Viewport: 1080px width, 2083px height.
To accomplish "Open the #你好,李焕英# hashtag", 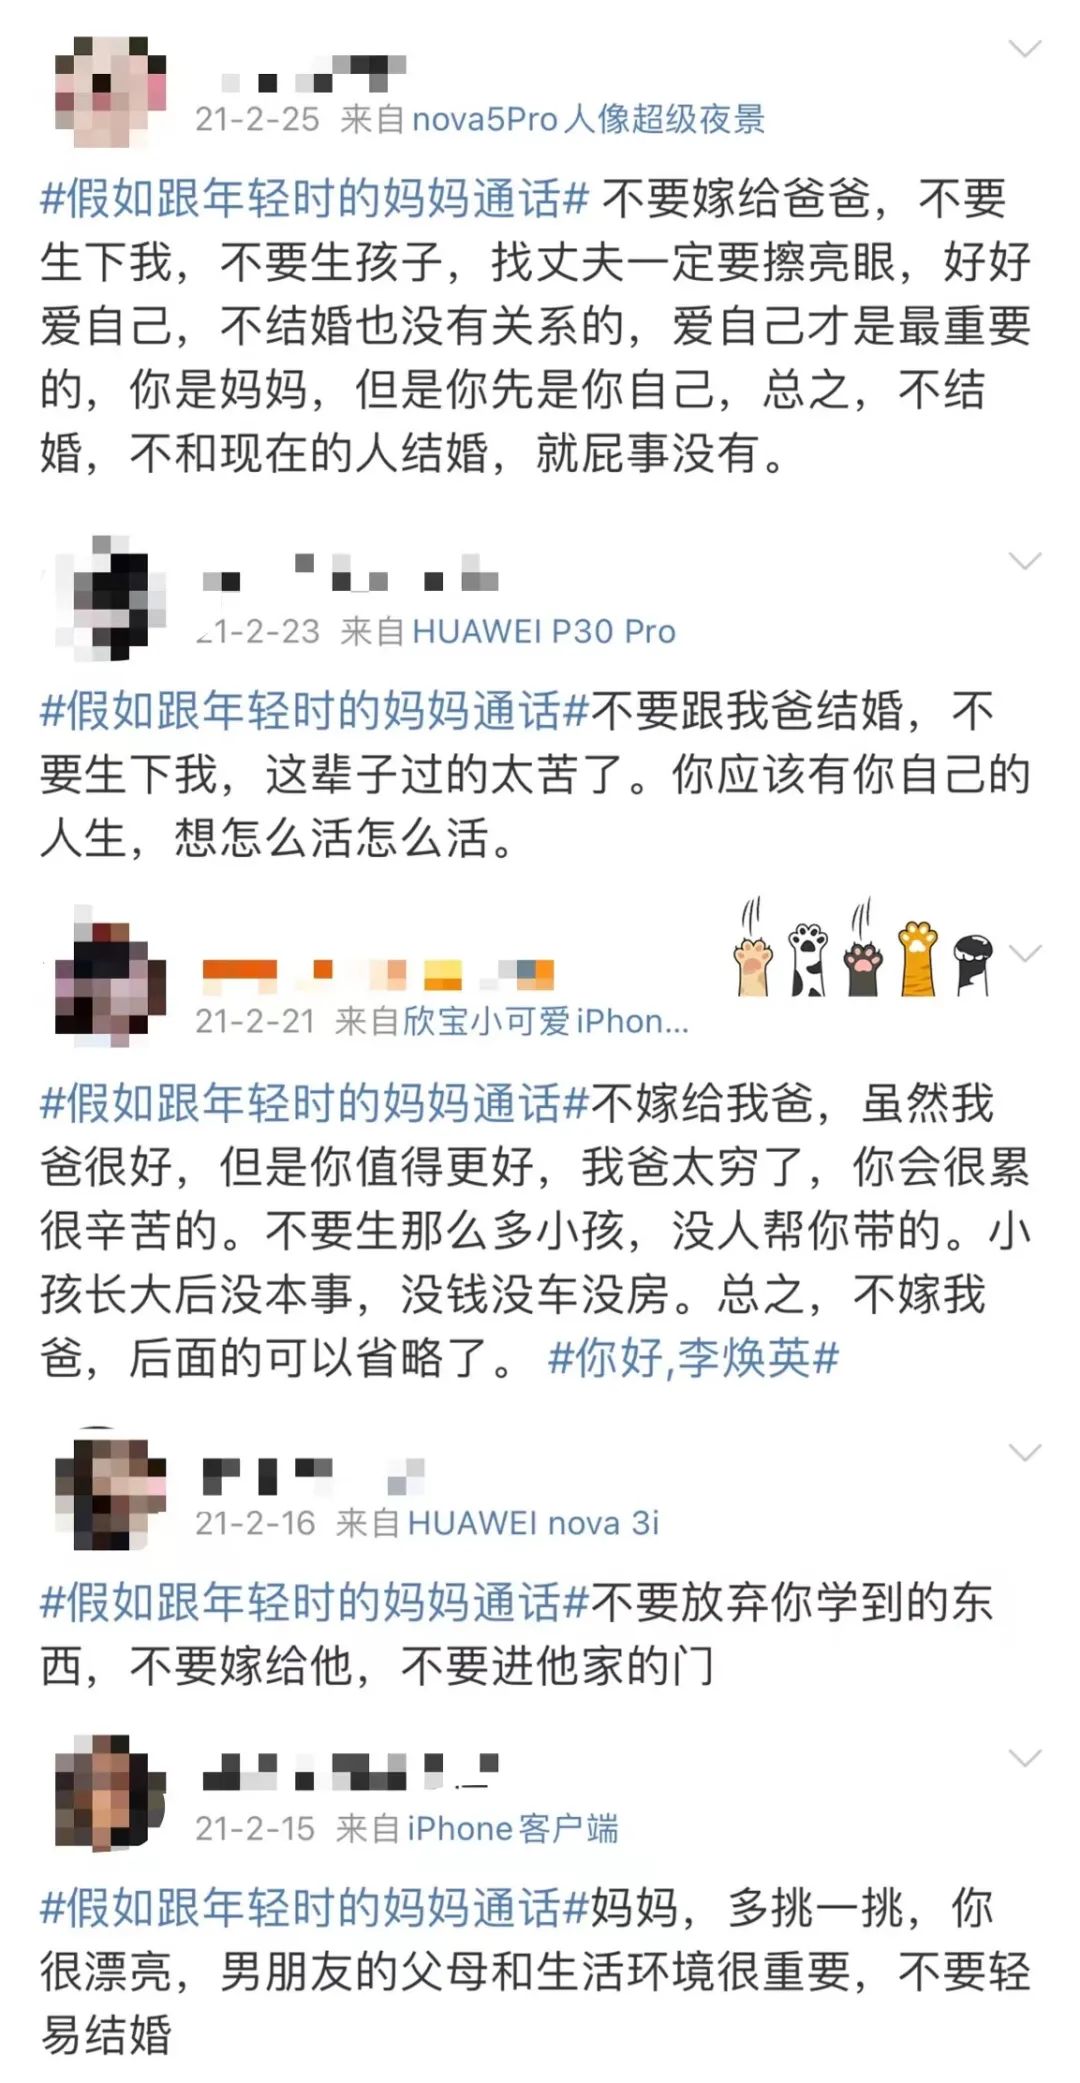I will (694, 1358).
